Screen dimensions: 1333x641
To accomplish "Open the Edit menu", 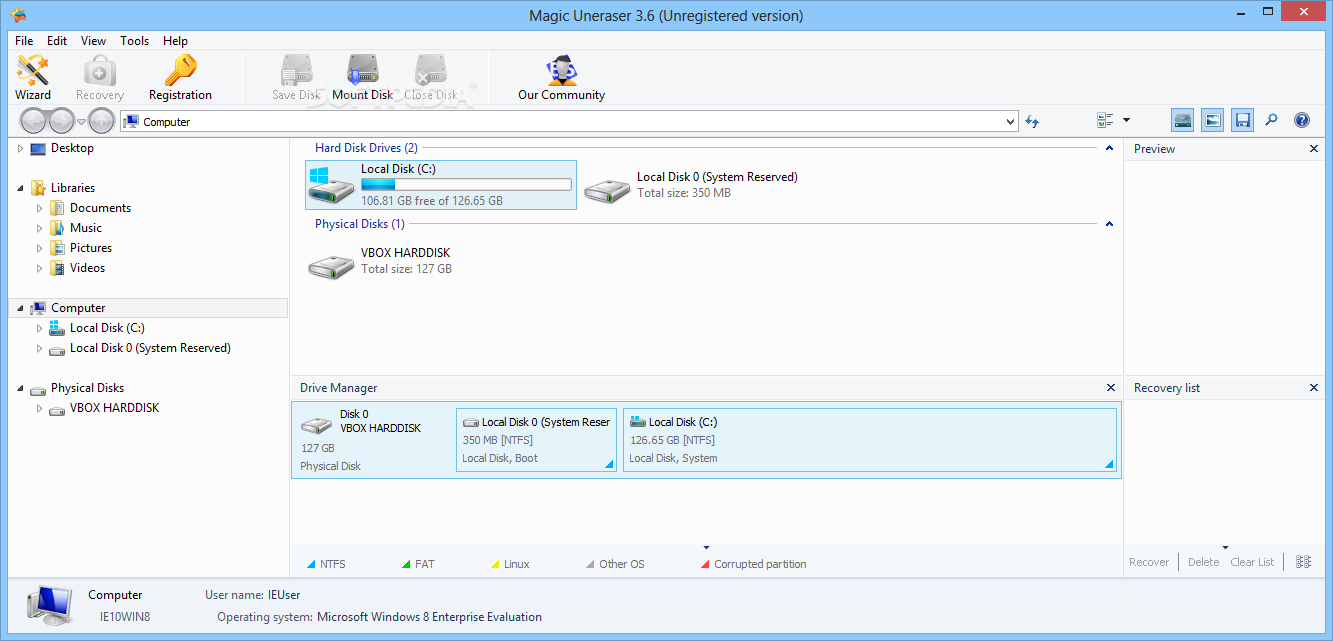I will [57, 41].
